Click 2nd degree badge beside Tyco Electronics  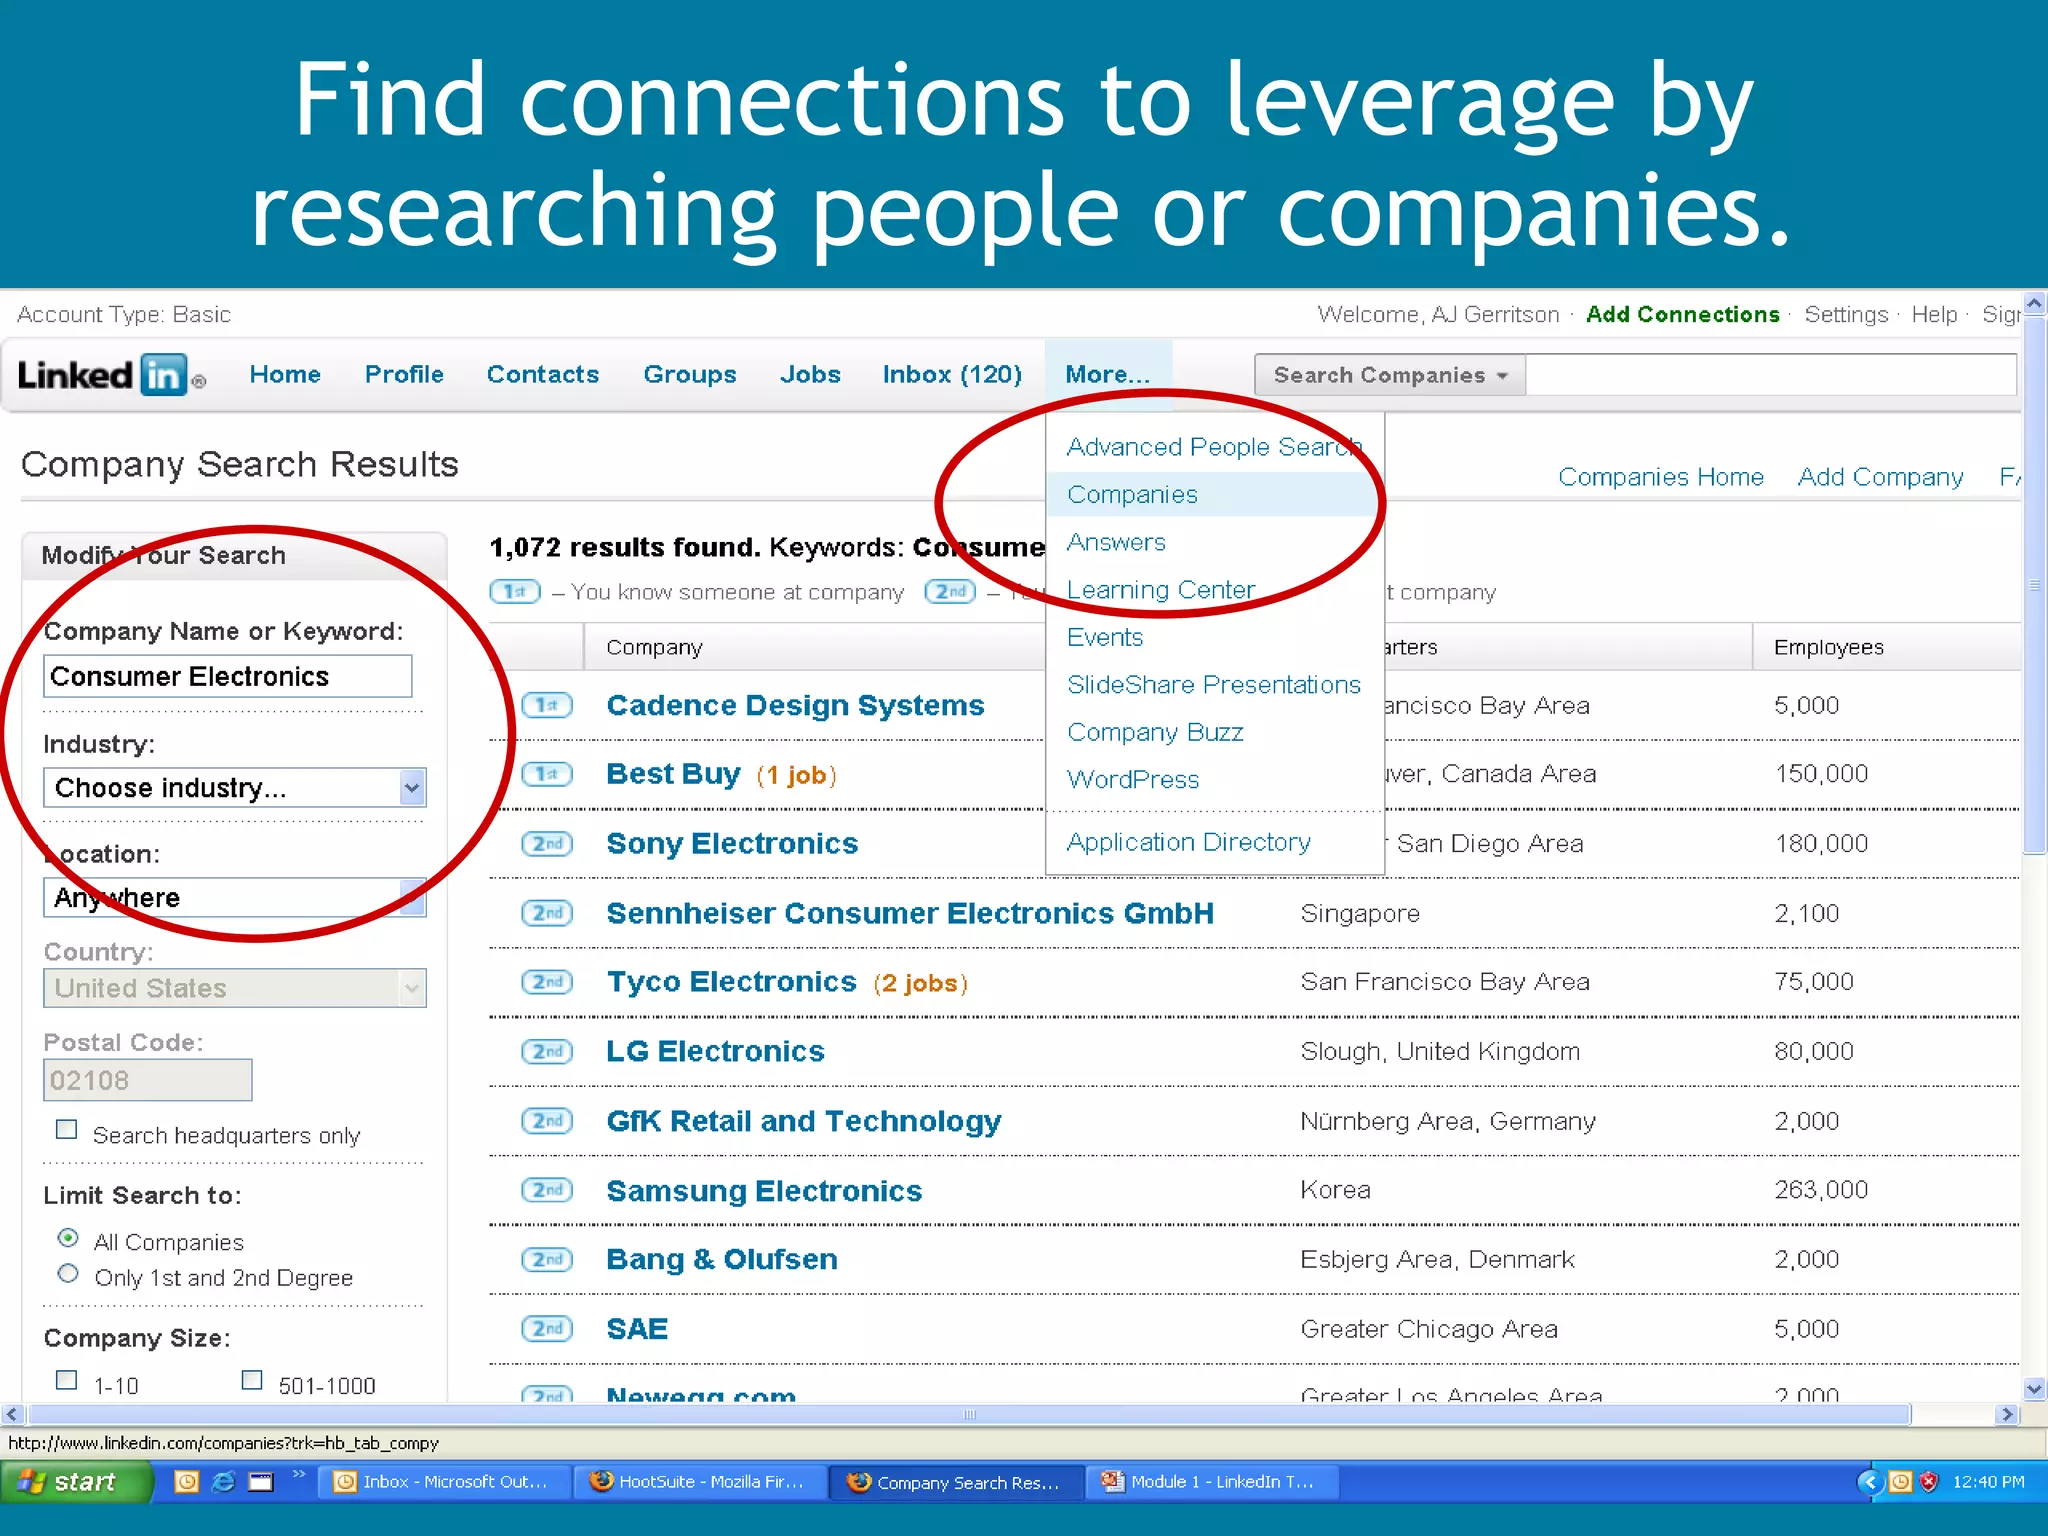[x=547, y=982]
